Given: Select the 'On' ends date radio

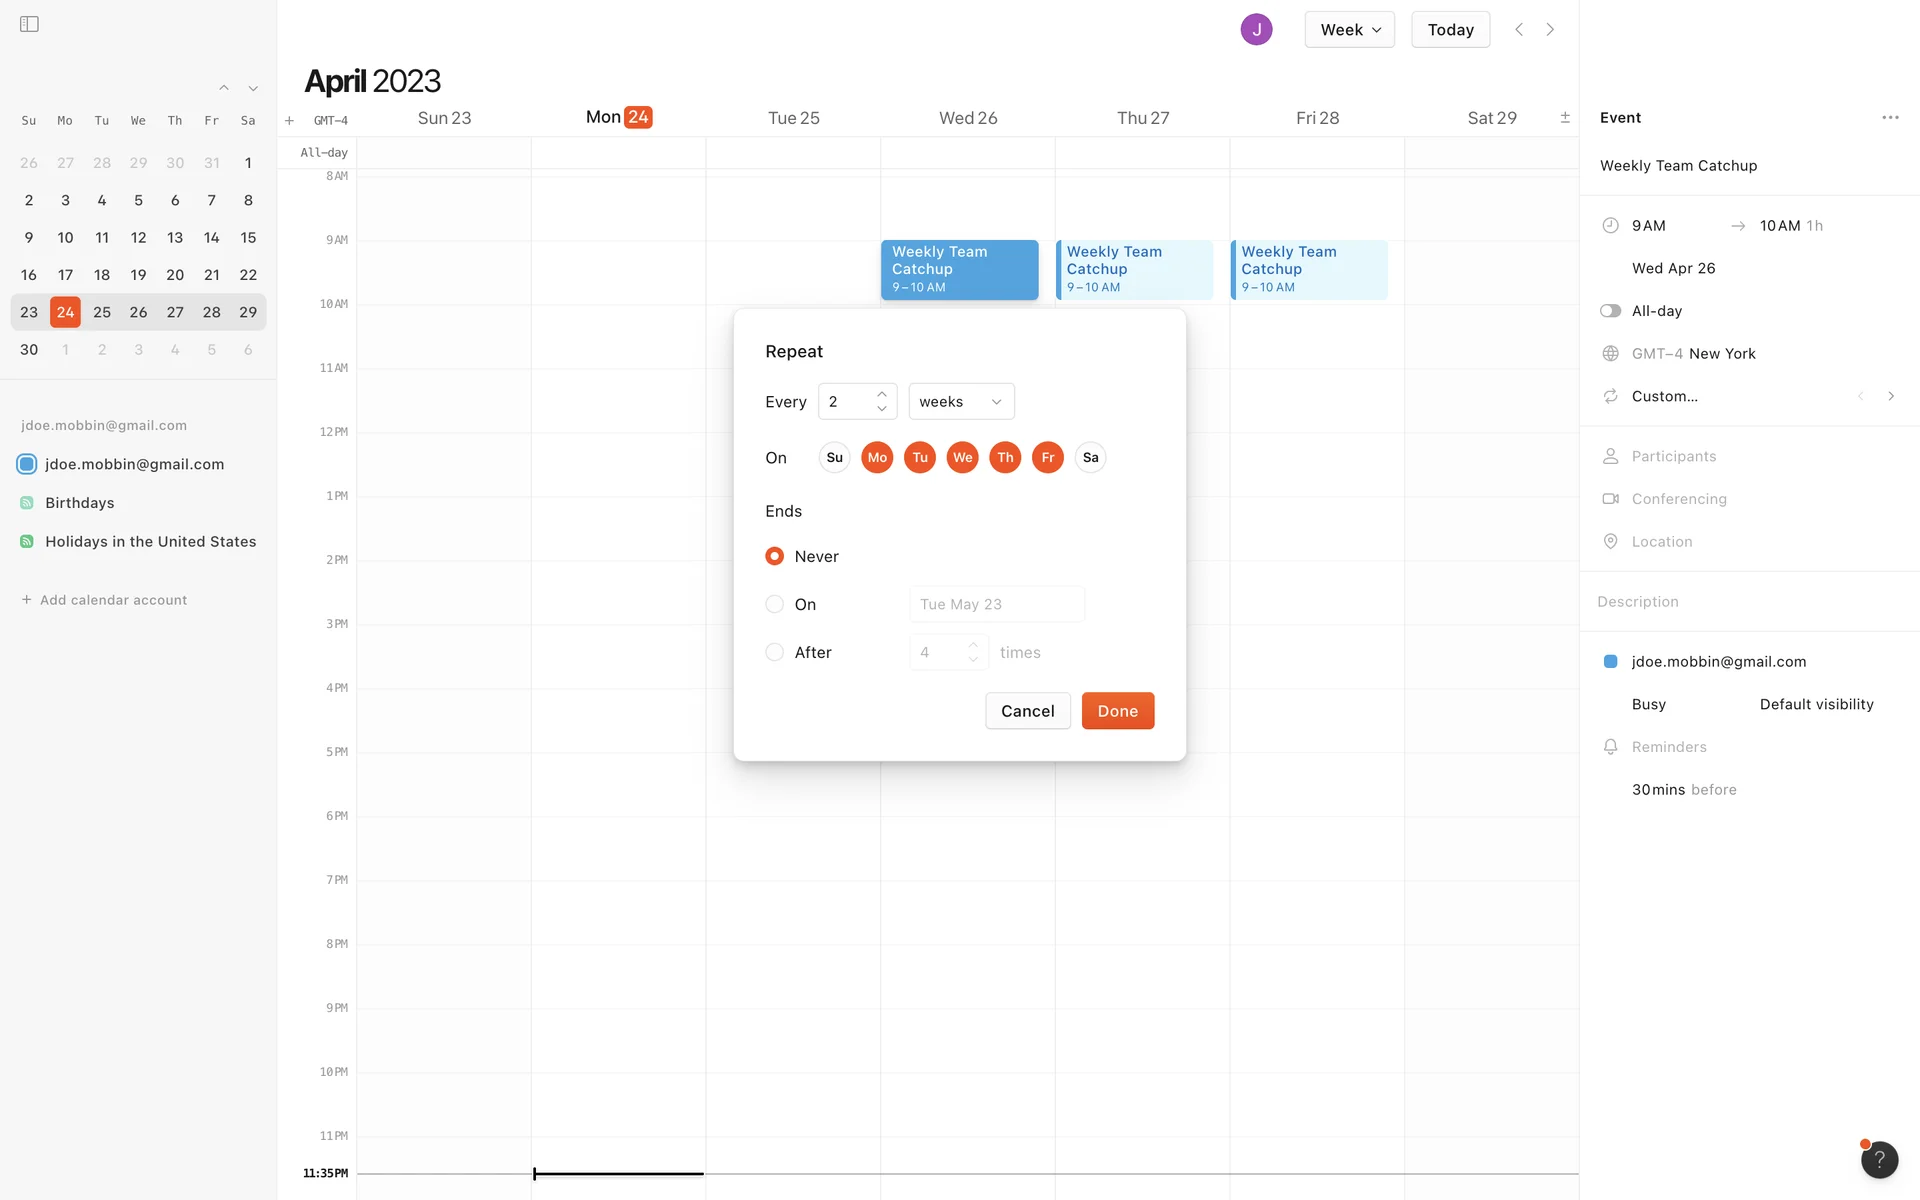Looking at the screenshot, I should (x=774, y=604).
